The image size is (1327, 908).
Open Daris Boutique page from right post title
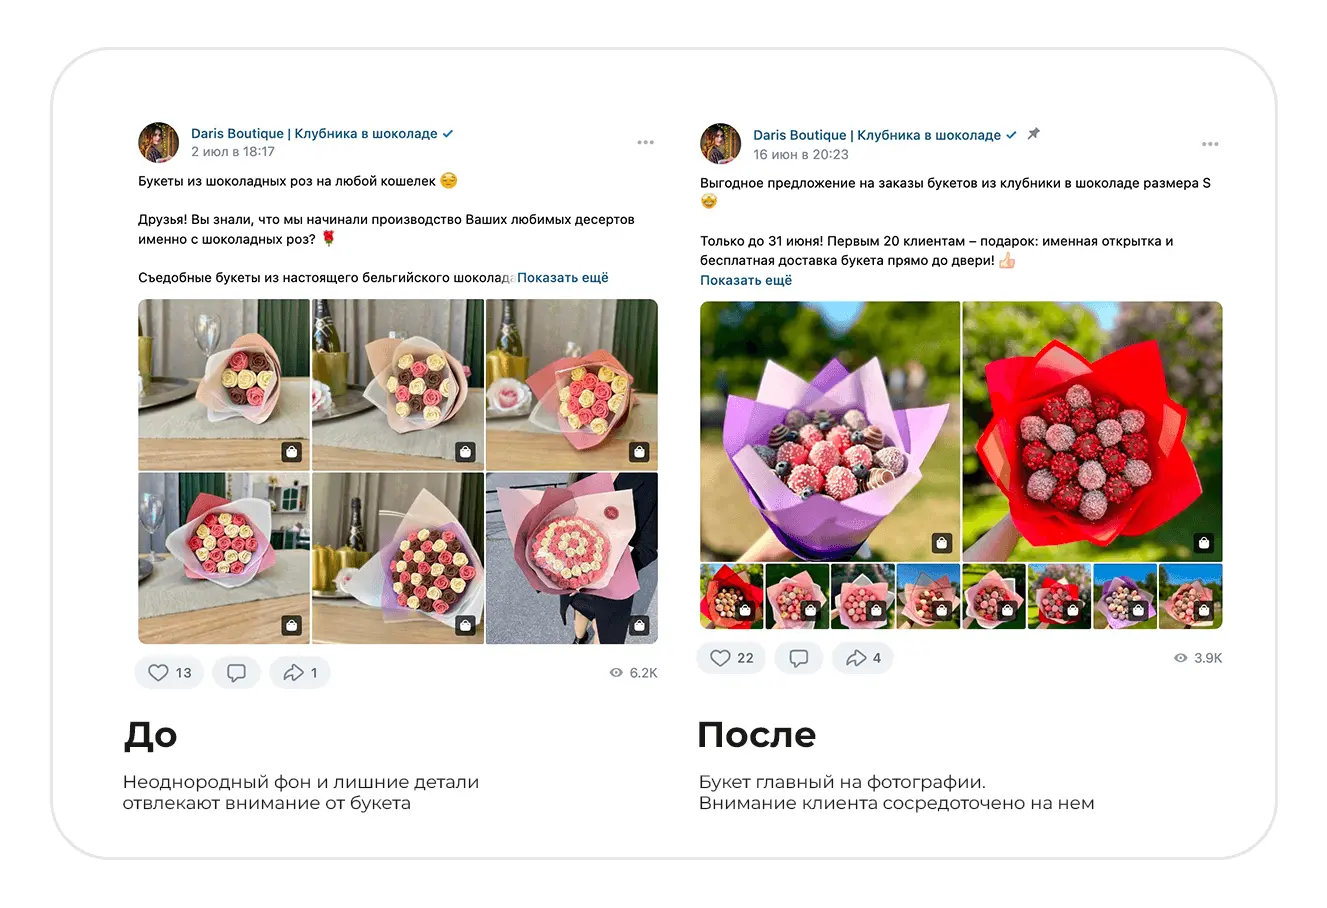click(x=877, y=135)
